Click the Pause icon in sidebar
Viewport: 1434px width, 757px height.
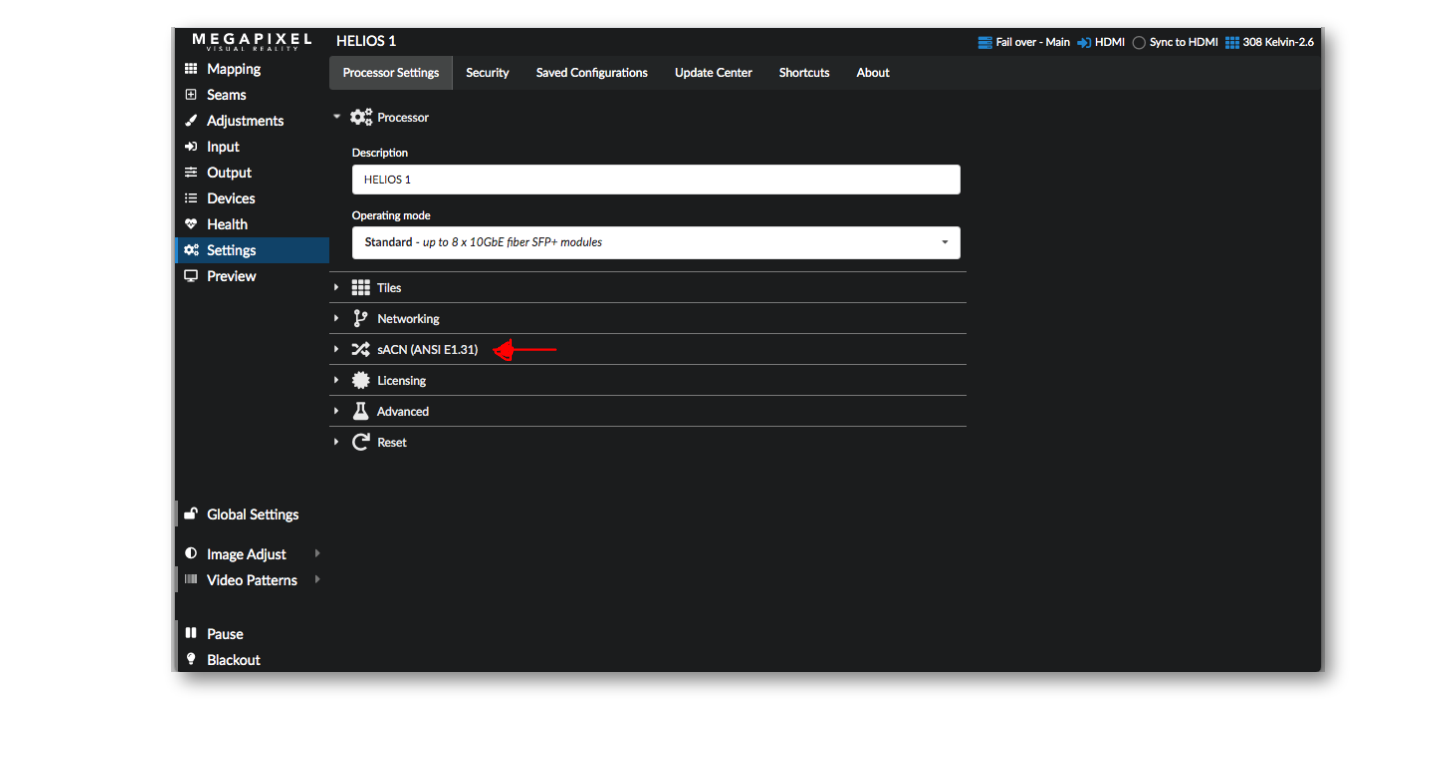coord(191,634)
